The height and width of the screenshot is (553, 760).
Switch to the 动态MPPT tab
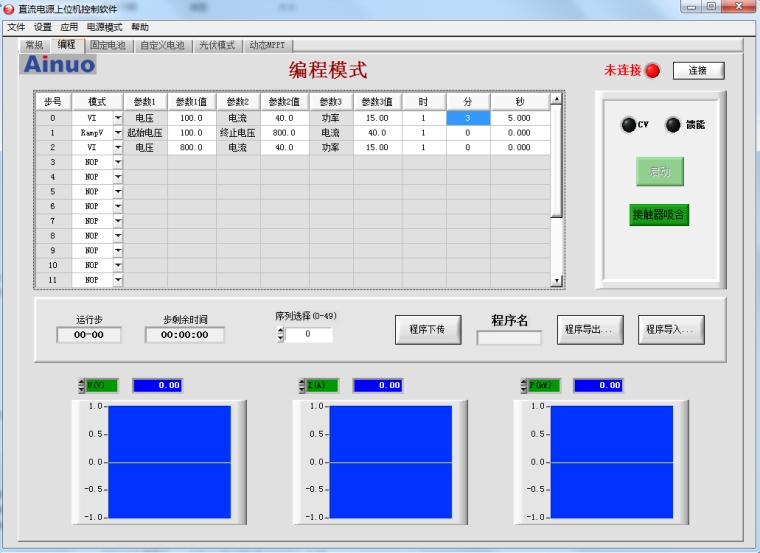(x=267, y=45)
